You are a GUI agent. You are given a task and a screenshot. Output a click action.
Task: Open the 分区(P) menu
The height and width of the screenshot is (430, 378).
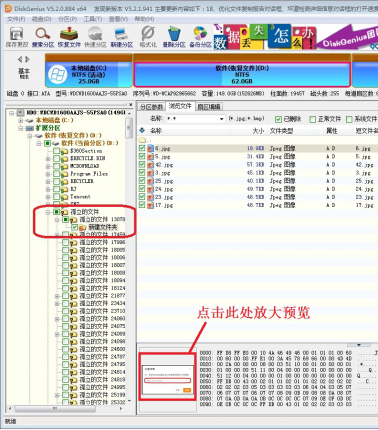(x=67, y=19)
